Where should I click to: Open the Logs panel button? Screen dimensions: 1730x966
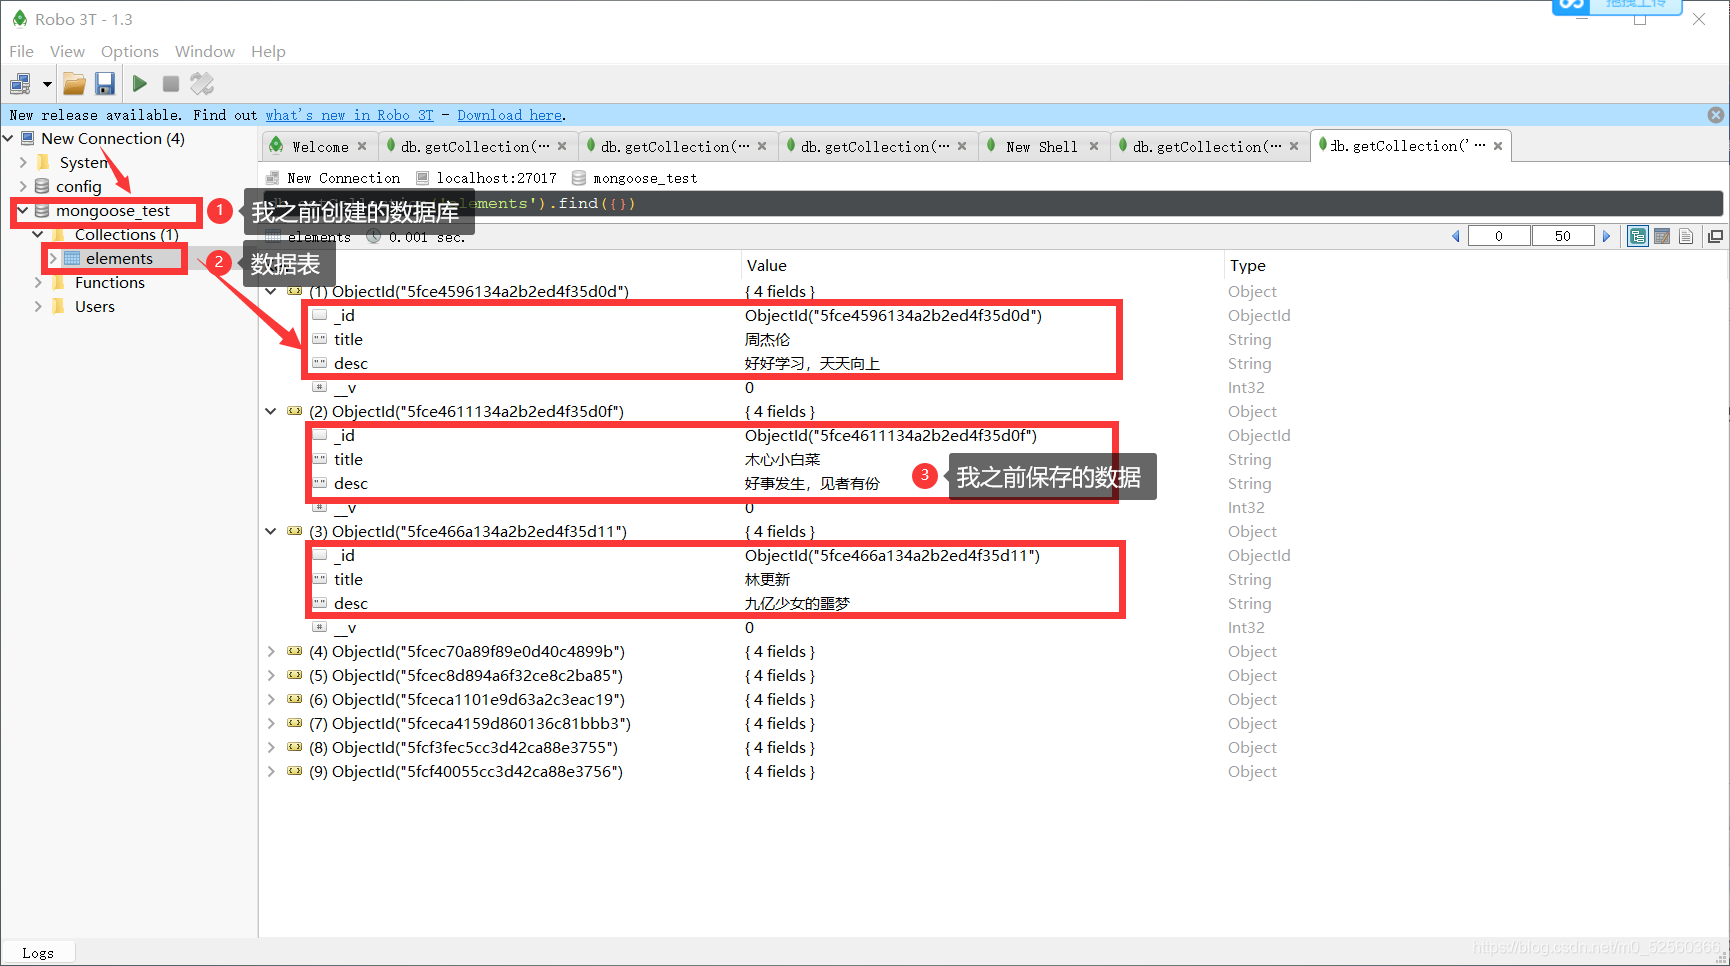tap(38, 953)
